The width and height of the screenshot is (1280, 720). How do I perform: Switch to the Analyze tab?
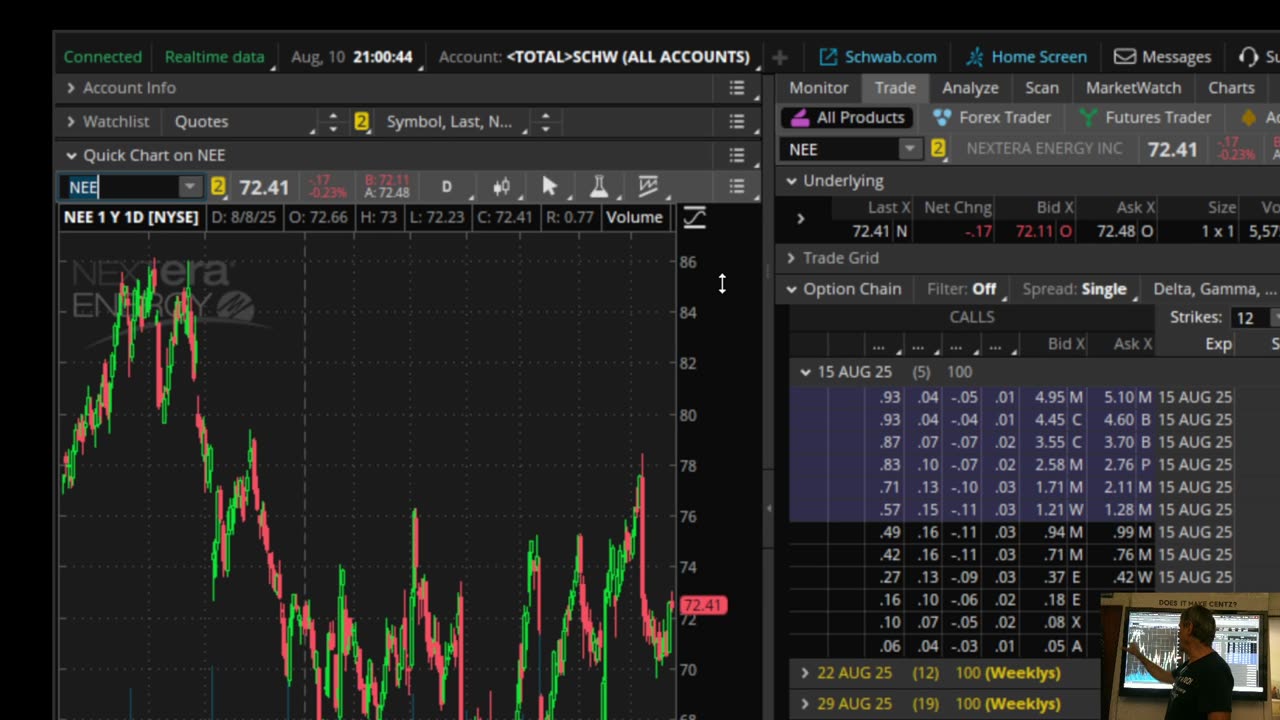(x=970, y=88)
